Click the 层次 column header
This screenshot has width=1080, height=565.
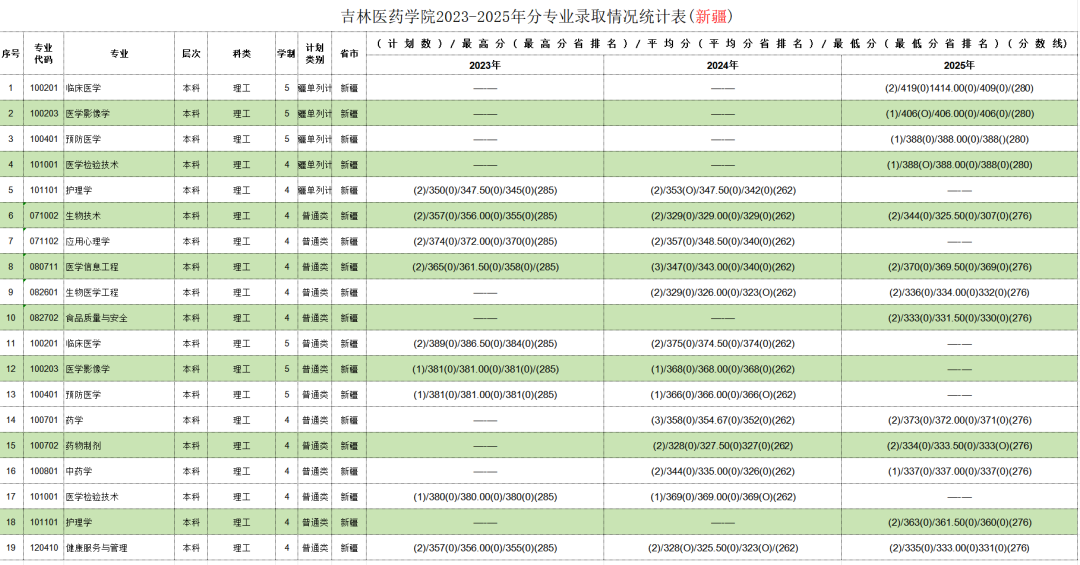(x=191, y=54)
